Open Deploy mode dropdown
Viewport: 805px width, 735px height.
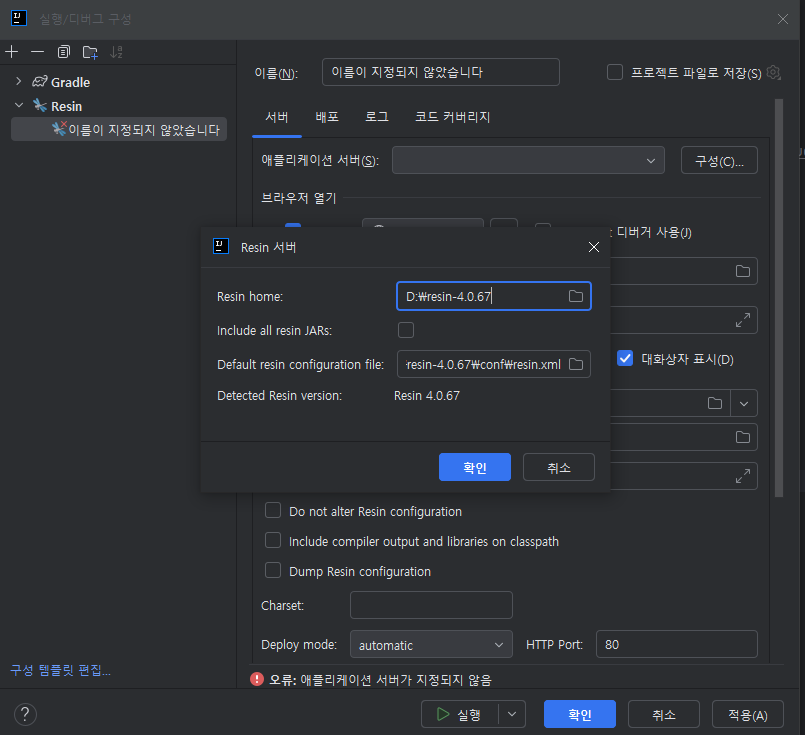[431, 645]
